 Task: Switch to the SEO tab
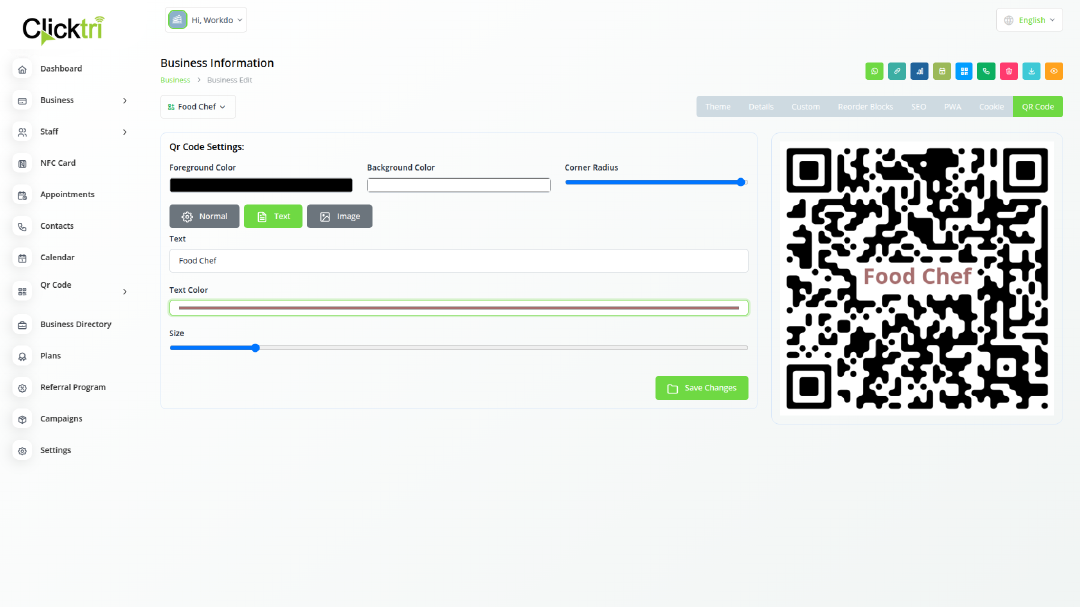[x=917, y=107]
